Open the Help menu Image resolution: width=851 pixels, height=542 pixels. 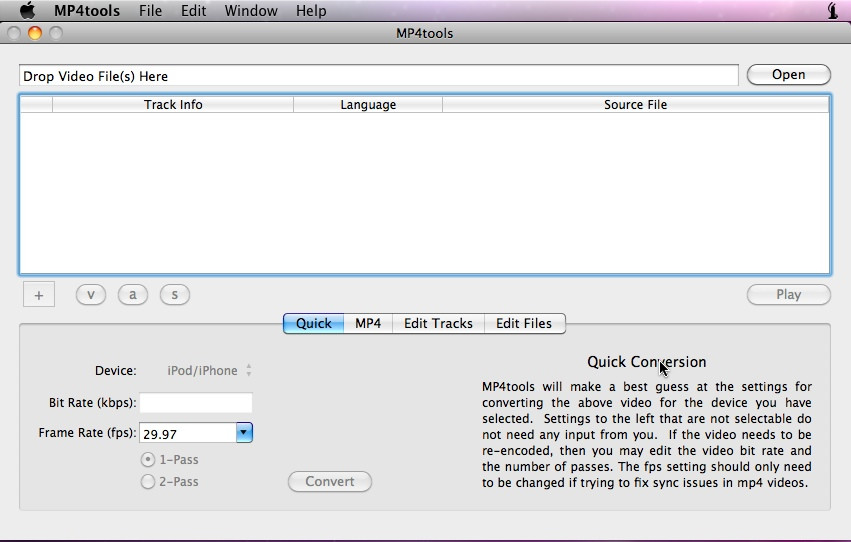311,10
